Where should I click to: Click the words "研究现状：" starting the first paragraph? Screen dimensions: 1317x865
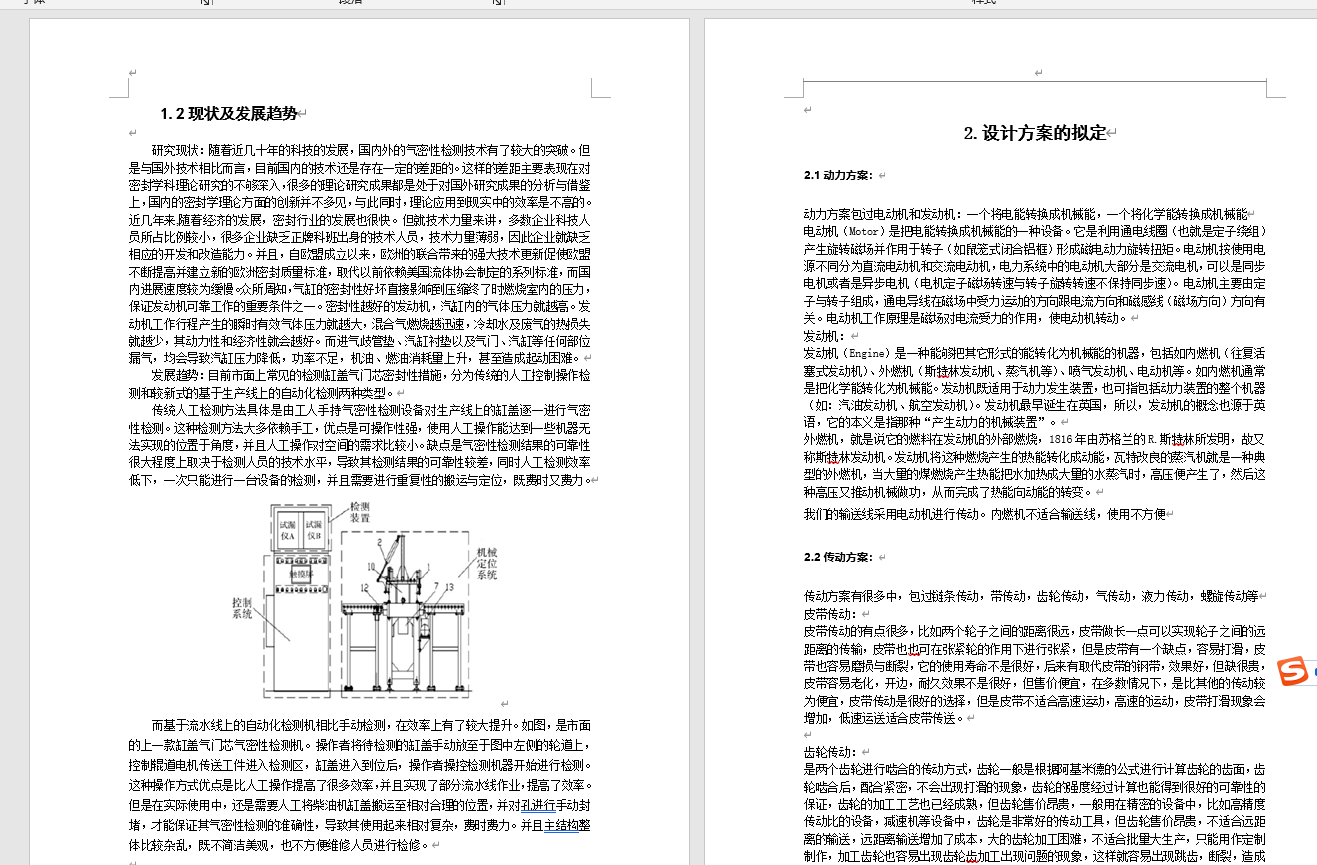click(x=180, y=149)
